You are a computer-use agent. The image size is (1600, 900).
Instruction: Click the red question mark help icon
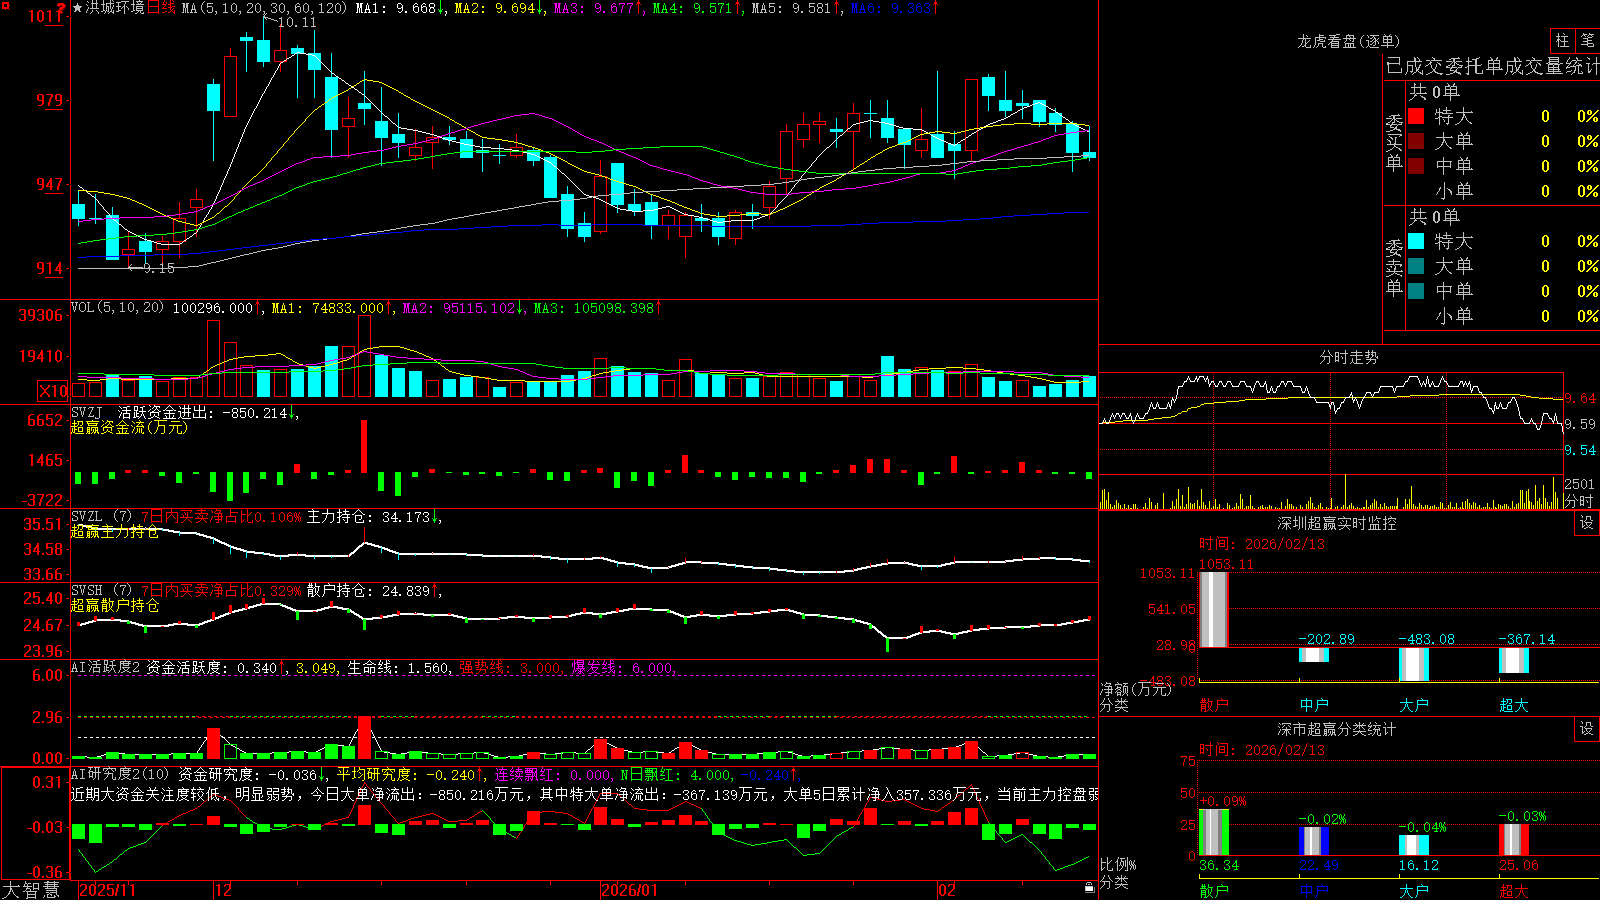(61, 7)
